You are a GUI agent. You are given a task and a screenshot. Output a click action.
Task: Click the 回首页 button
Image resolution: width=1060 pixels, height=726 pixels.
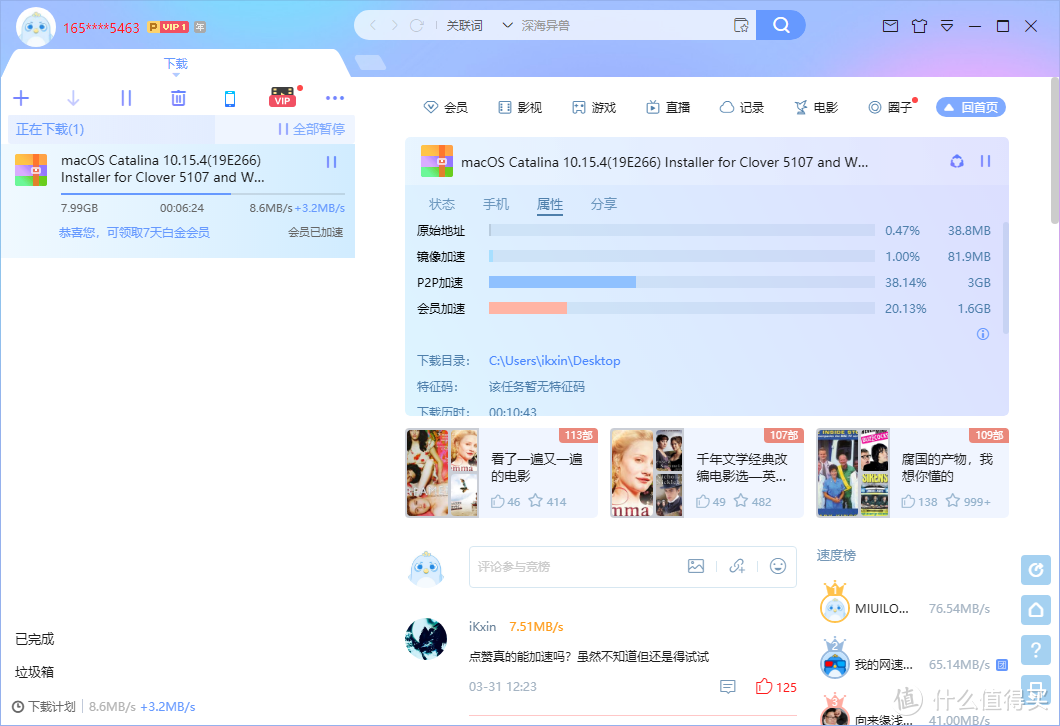tap(970, 107)
